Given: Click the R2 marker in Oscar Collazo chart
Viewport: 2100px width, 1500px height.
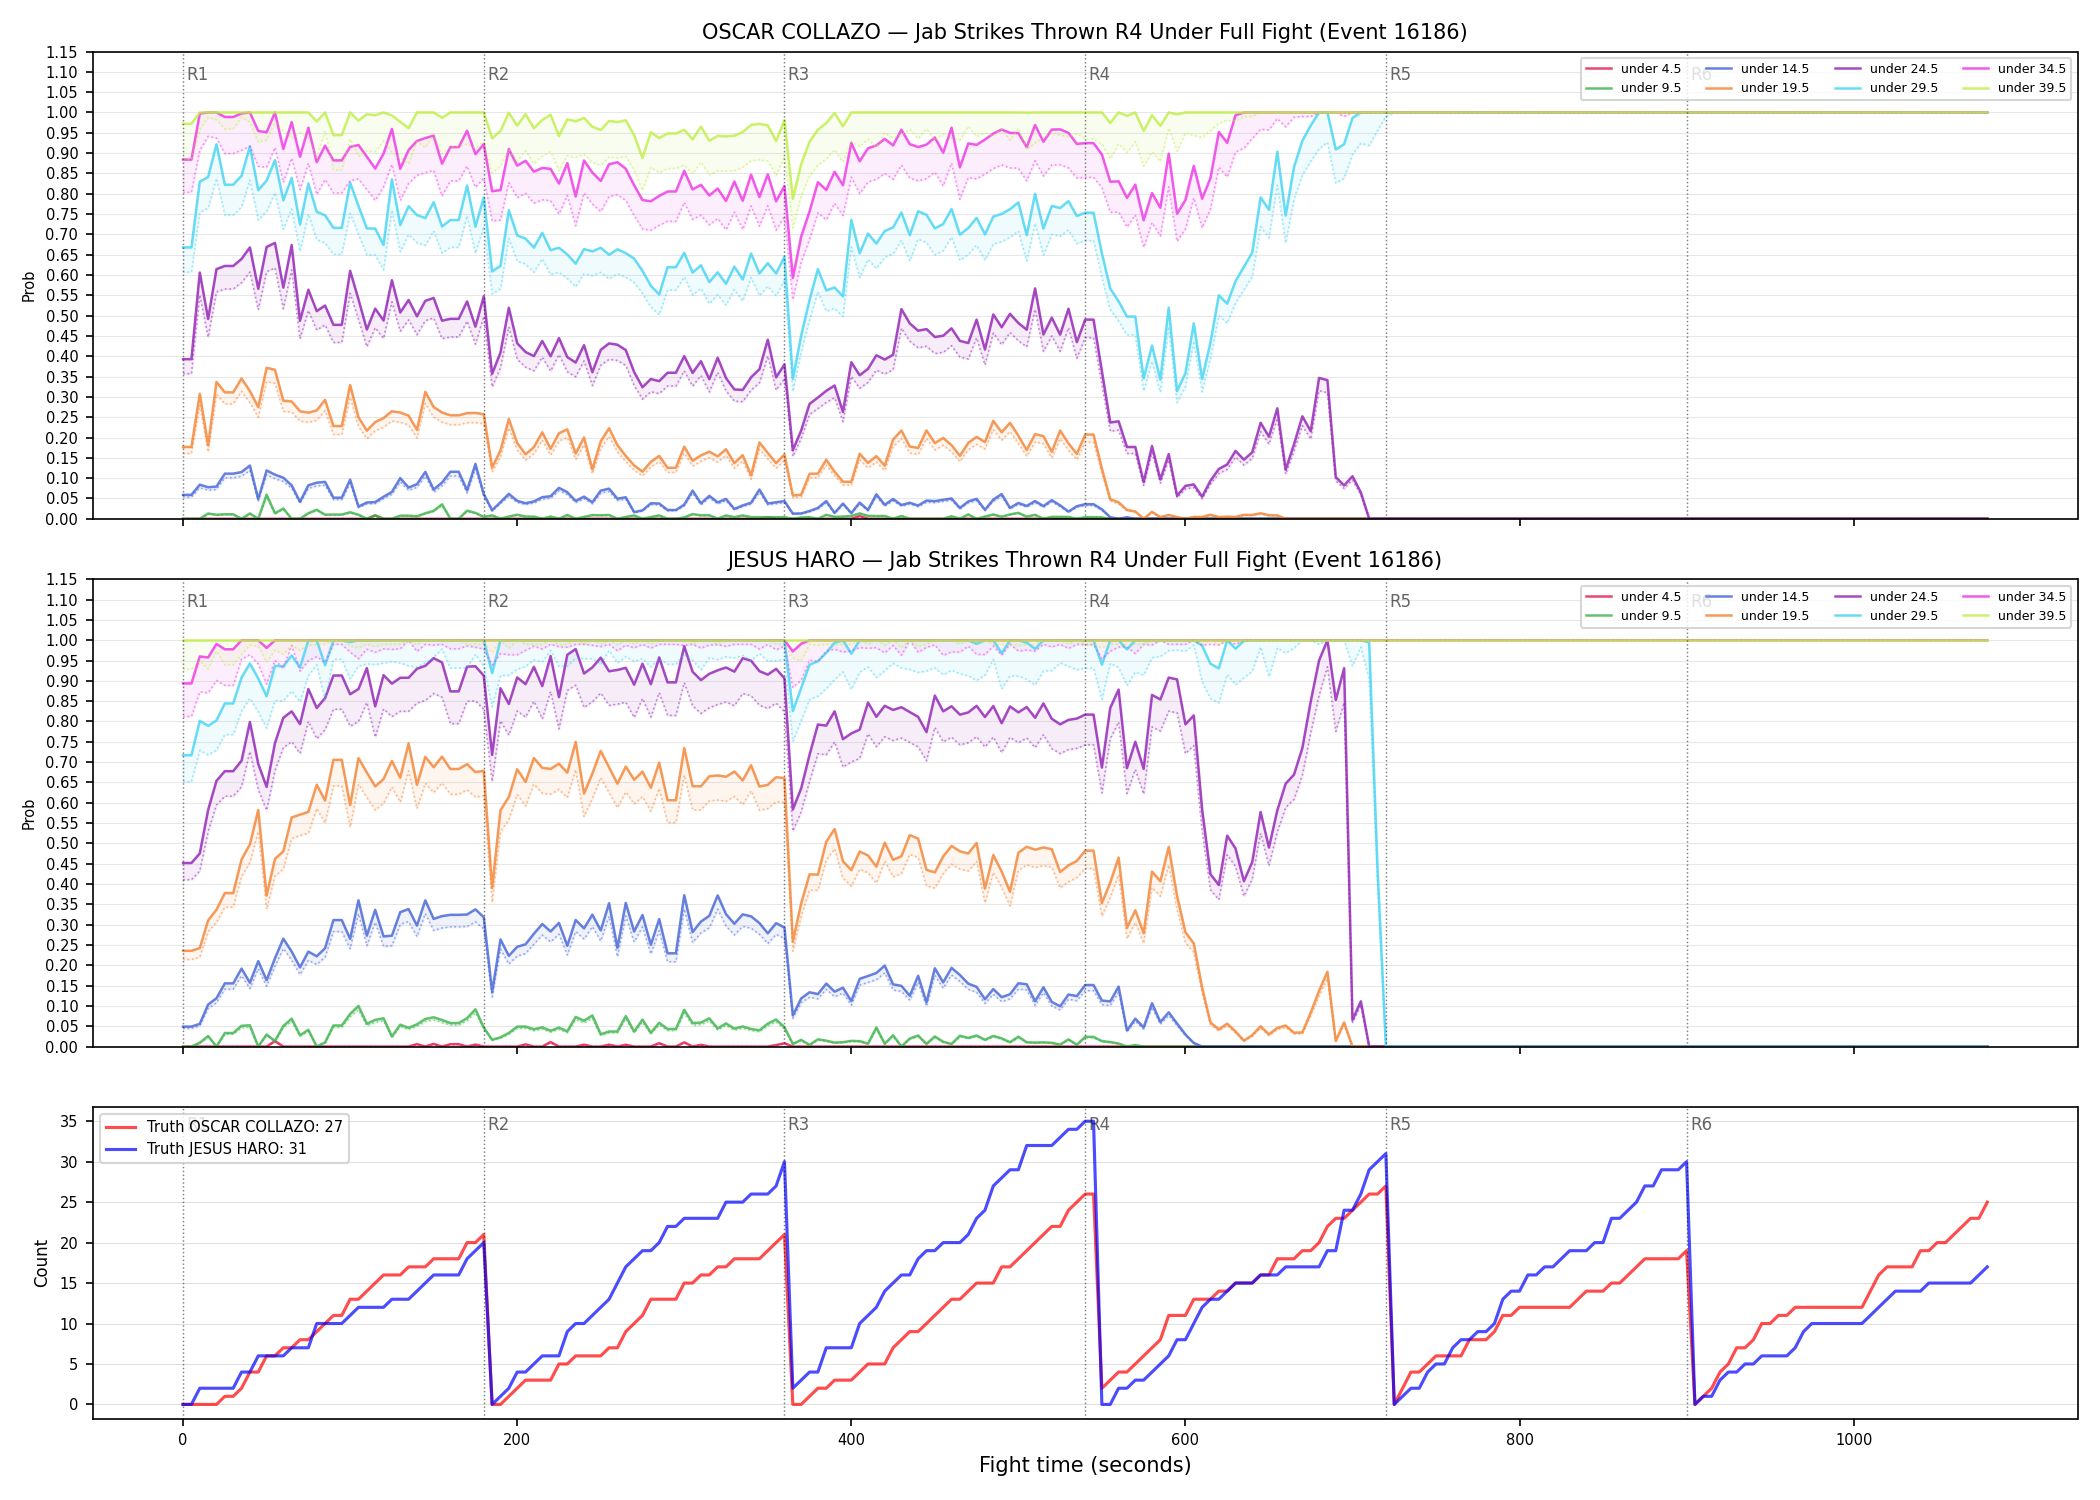Looking at the screenshot, I should coord(498,74).
